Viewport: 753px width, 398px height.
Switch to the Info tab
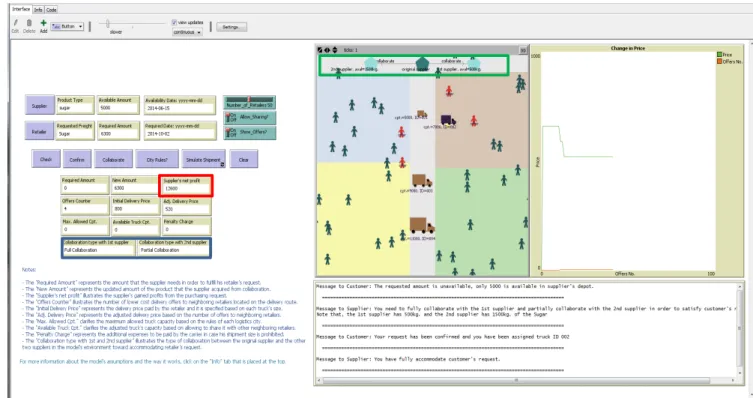click(38, 10)
